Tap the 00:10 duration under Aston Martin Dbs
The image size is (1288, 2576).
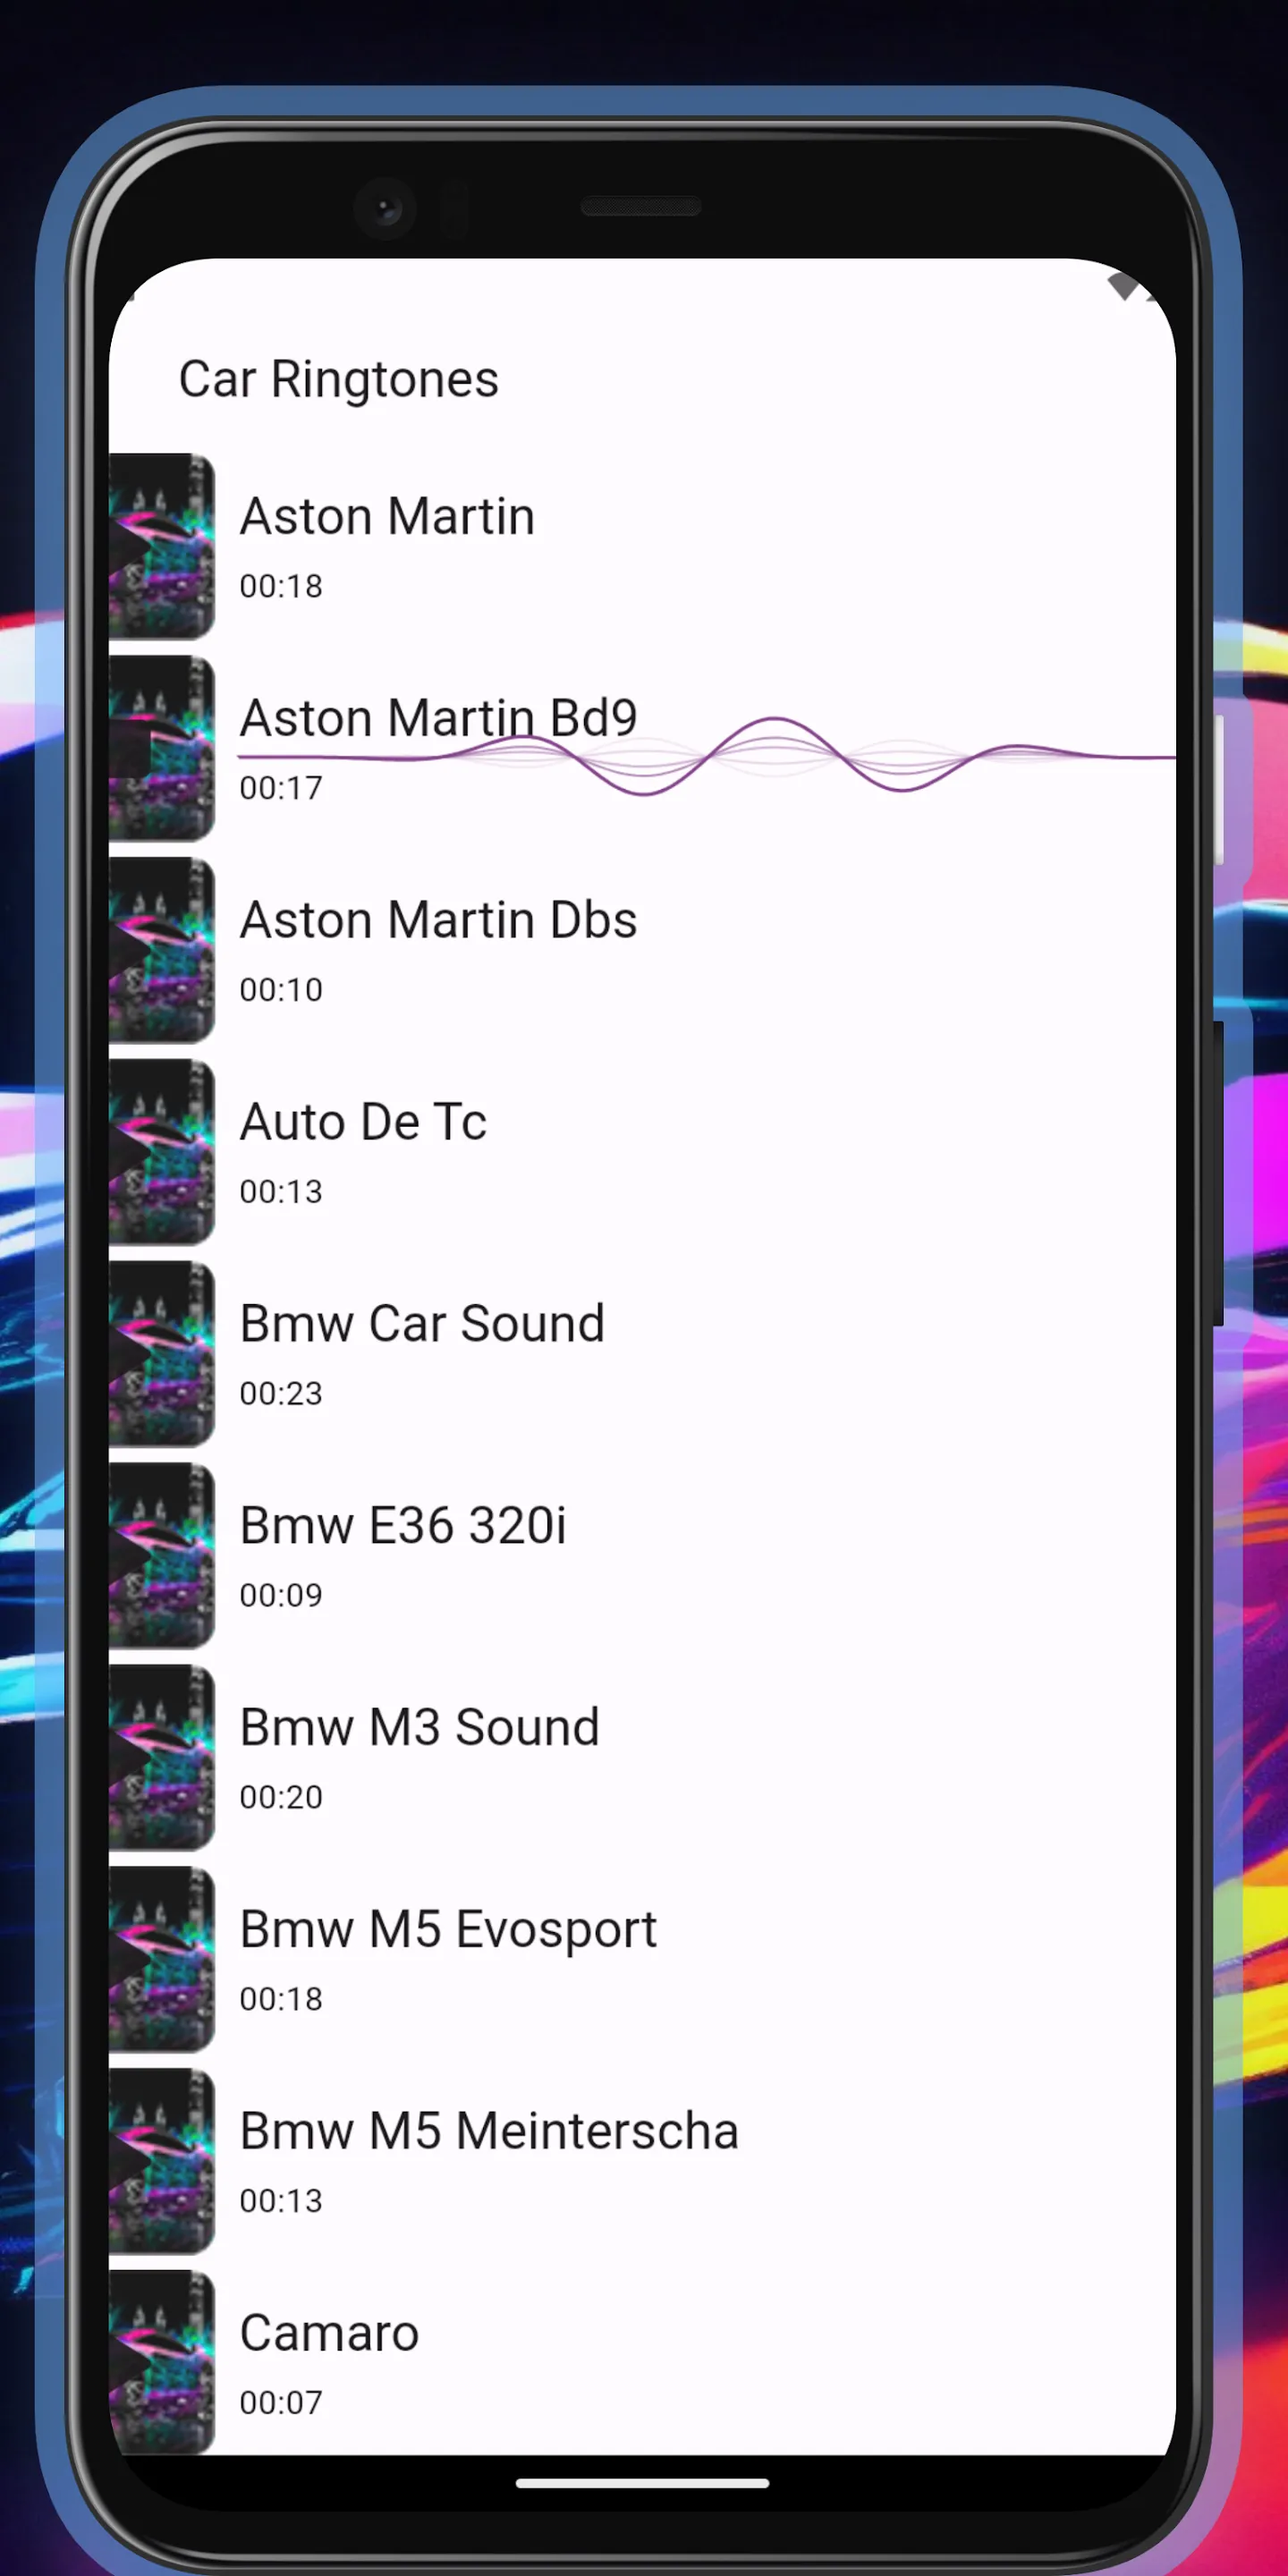tap(281, 990)
